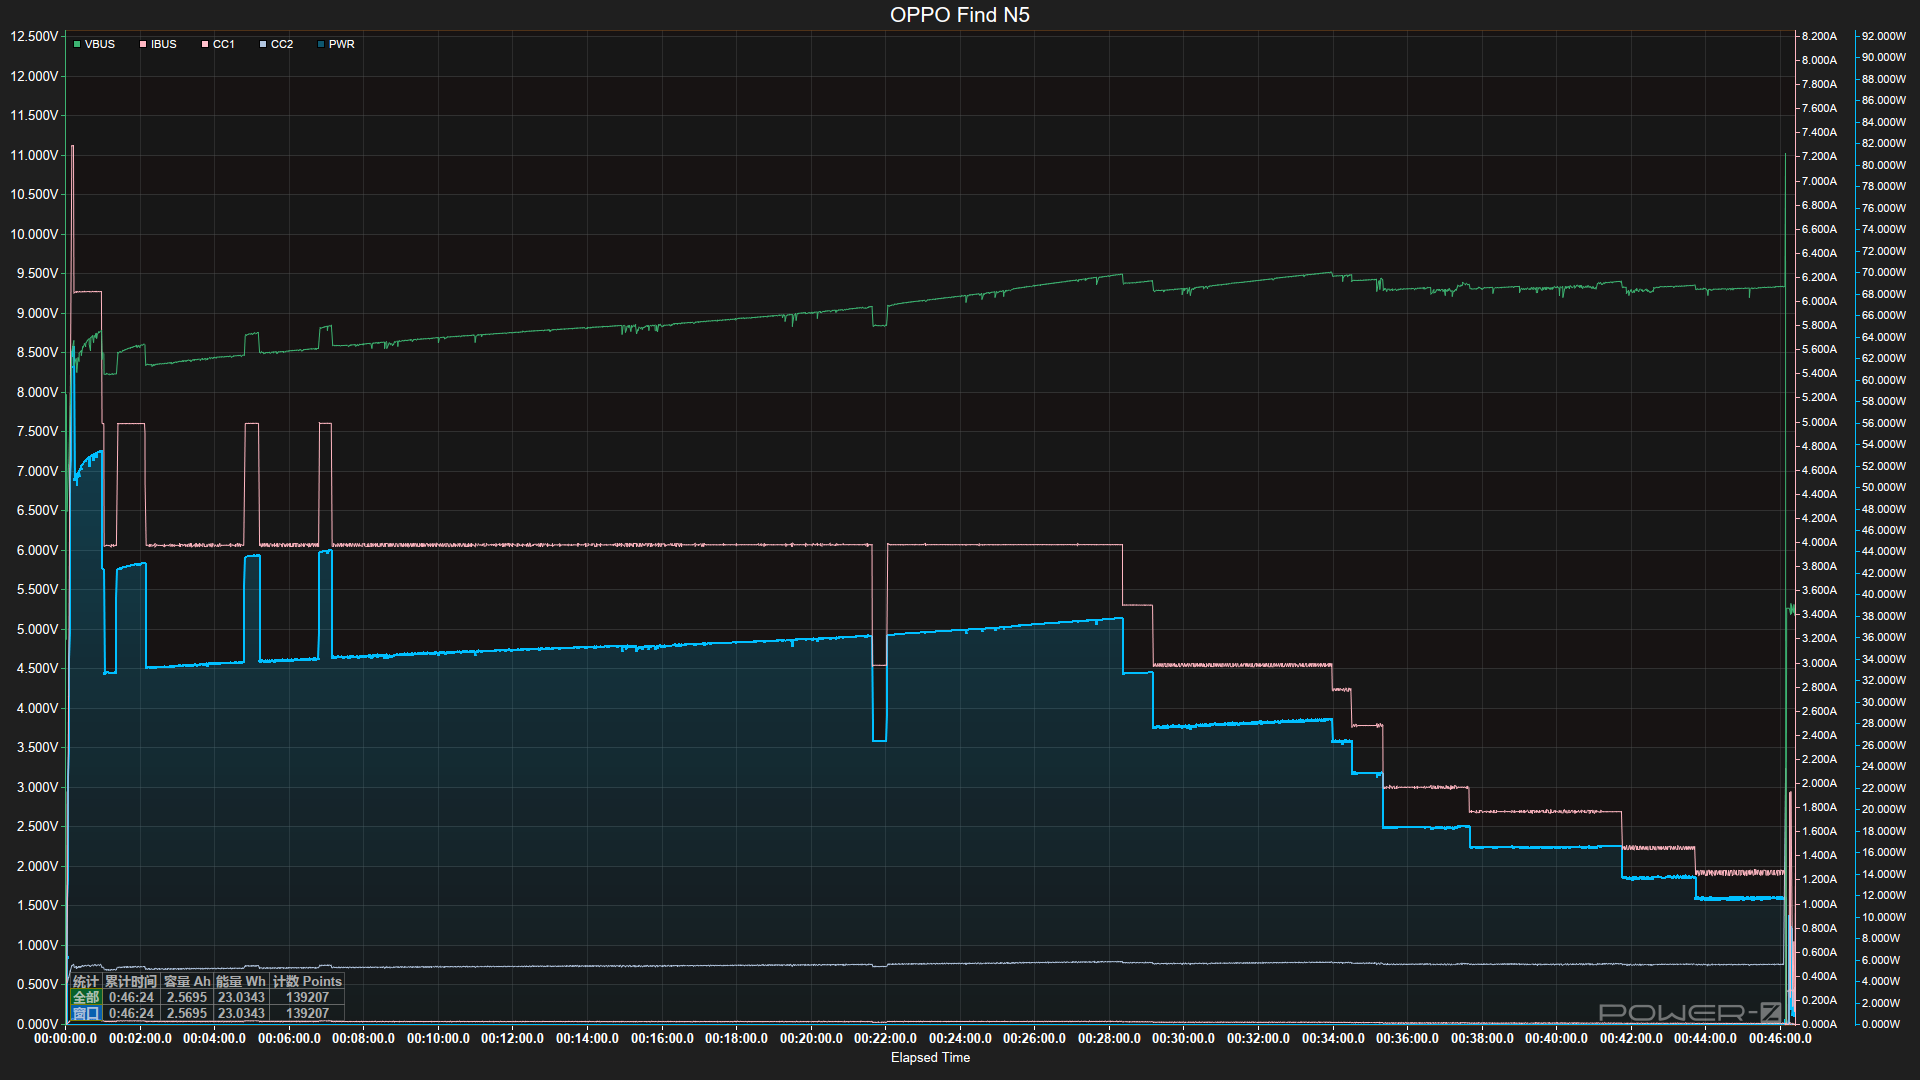
Task: Select the 窗口 row header in stats table
Action: (x=86, y=1013)
